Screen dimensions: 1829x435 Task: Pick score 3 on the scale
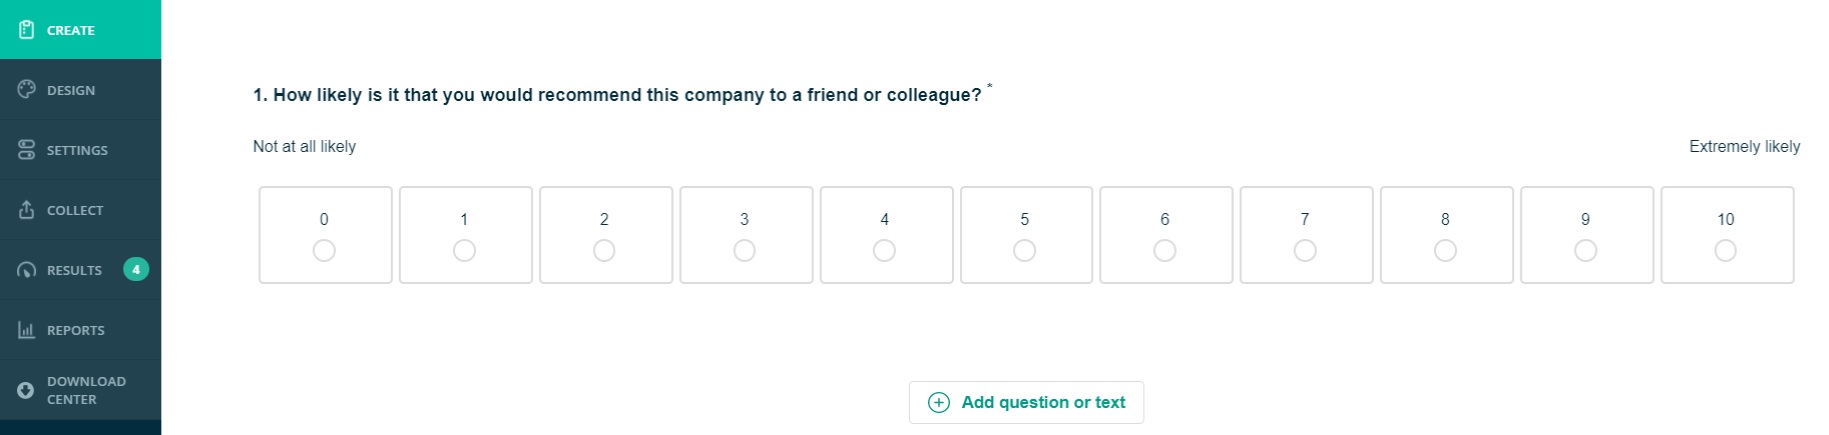coord(744,250)
